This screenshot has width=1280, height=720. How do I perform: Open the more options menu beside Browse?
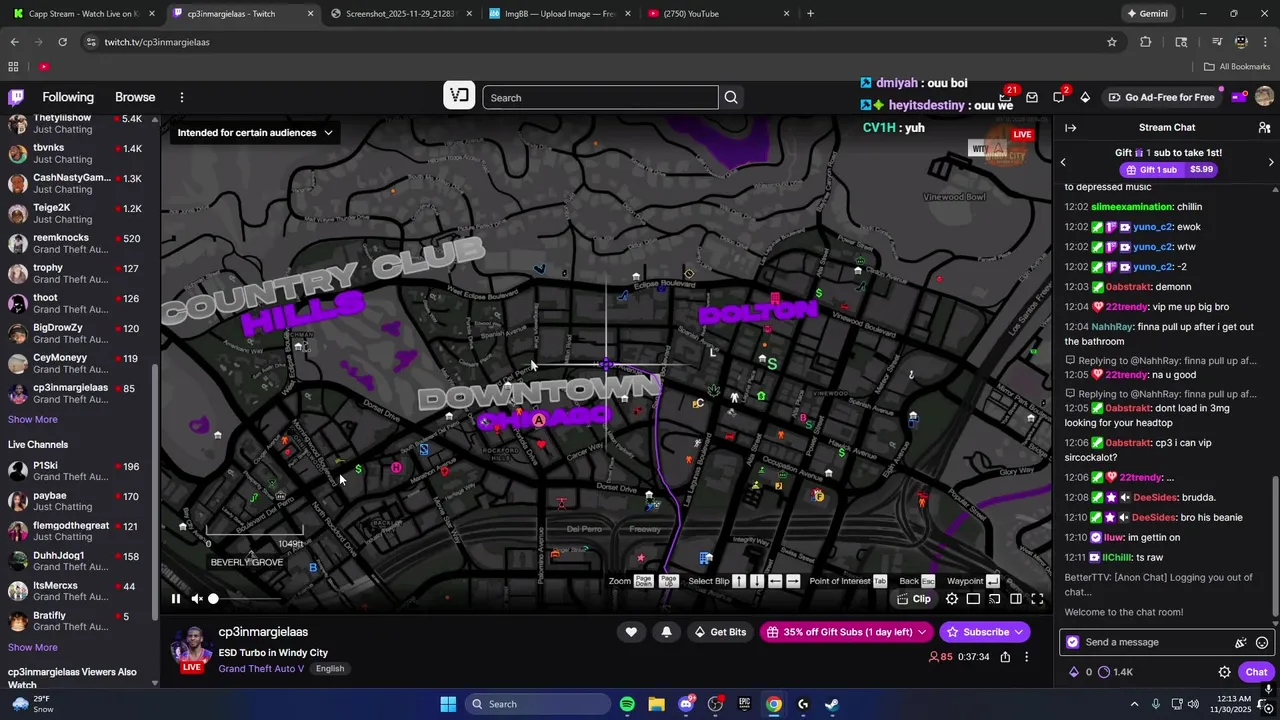[182, 97]
